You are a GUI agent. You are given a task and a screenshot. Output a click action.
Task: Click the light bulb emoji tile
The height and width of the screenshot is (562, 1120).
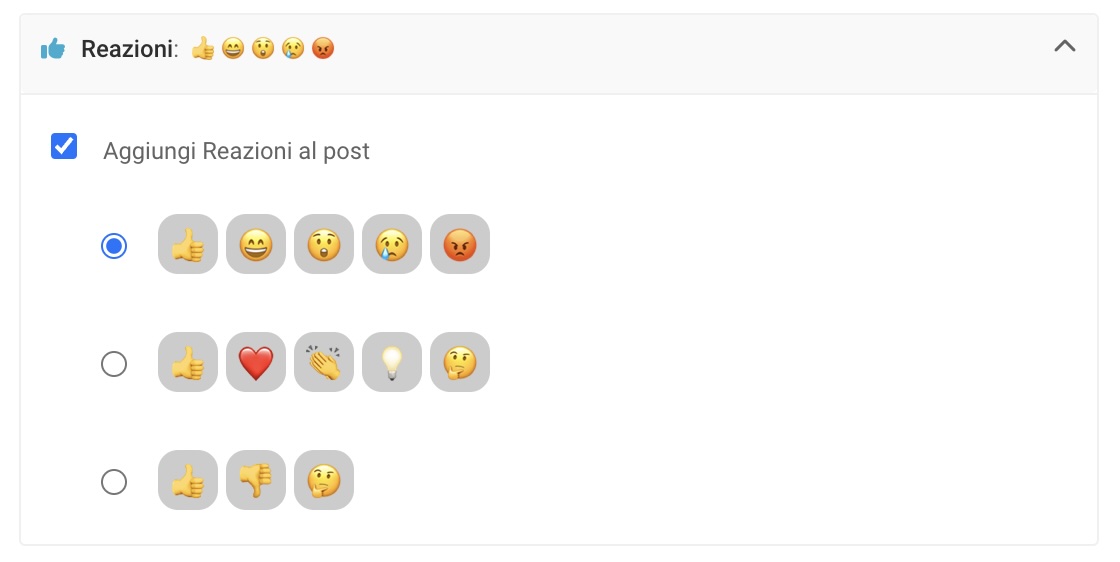point(392,362)
